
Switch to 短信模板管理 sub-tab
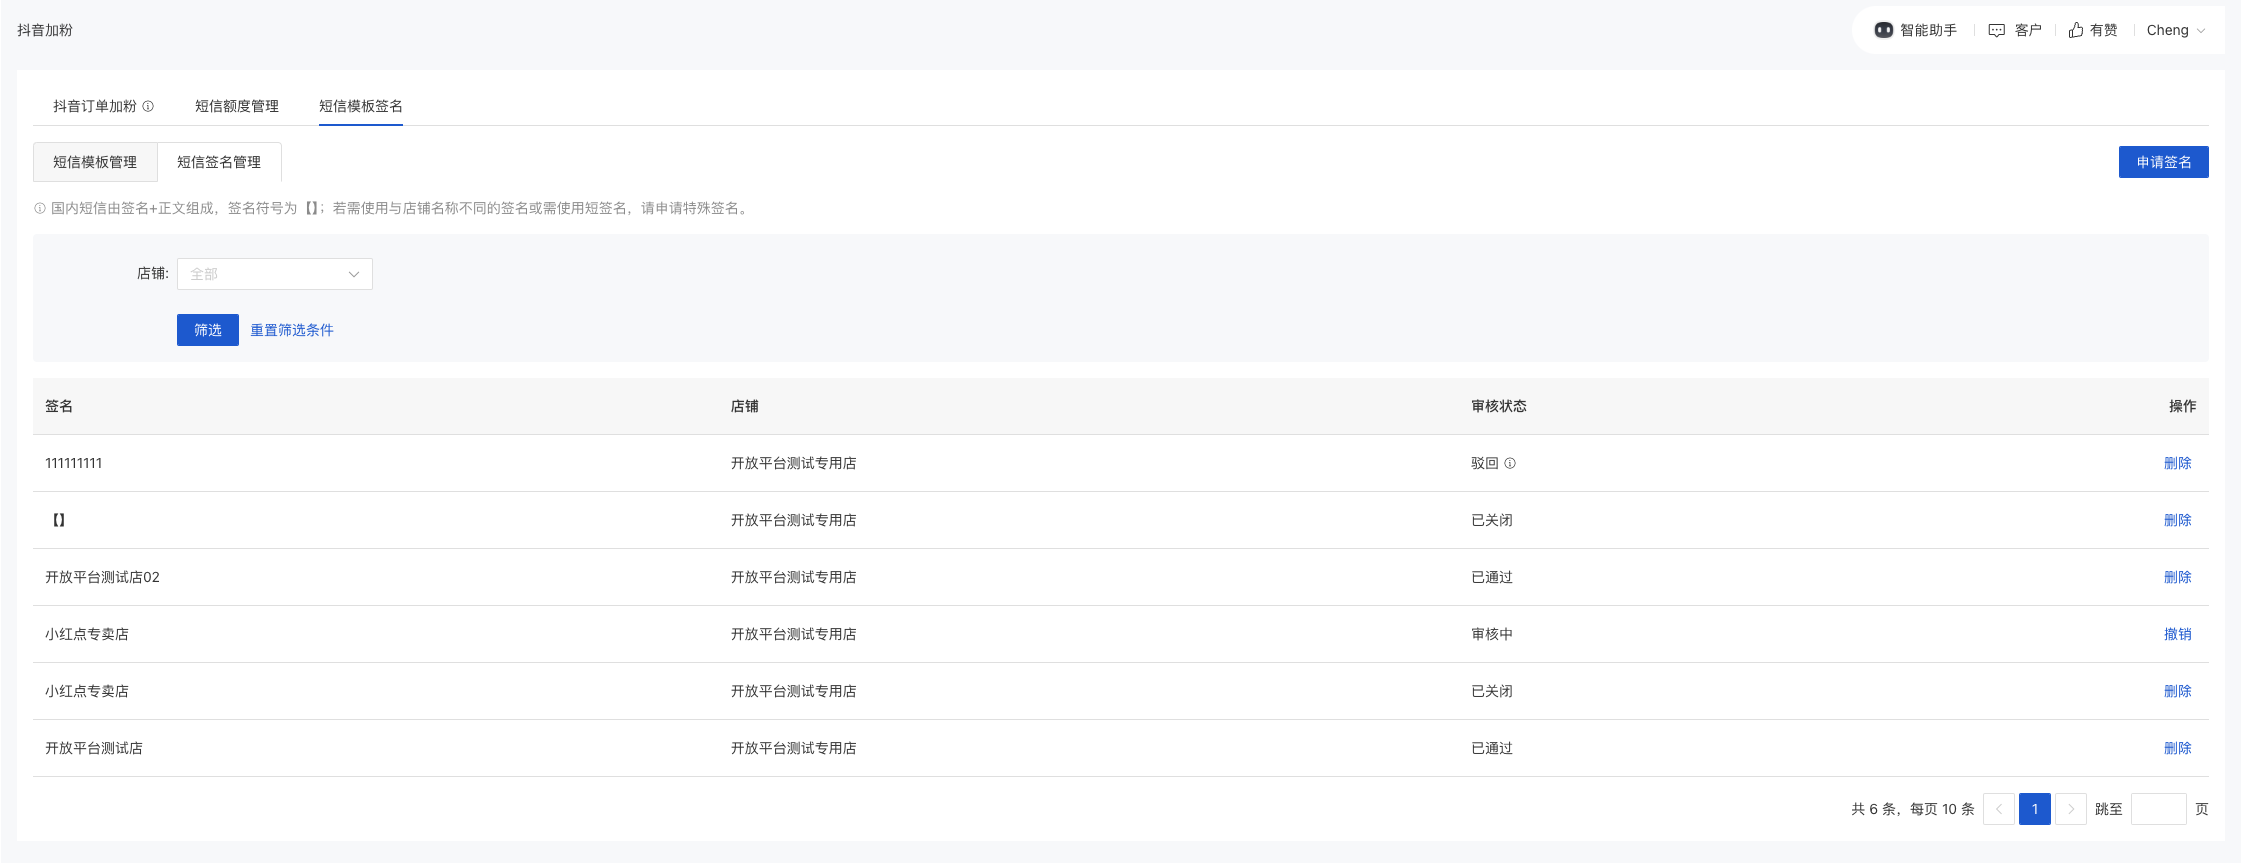pyautogui.click(x=95, y=162)
